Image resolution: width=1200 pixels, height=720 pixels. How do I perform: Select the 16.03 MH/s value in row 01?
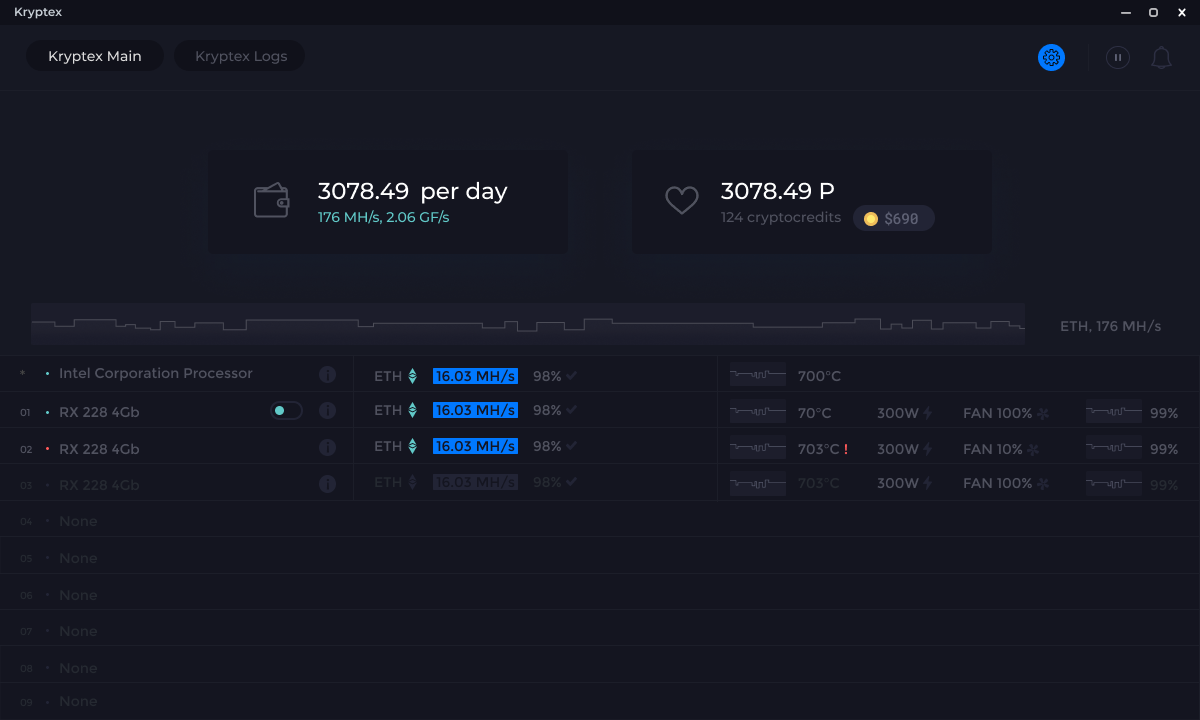(475, 410)
